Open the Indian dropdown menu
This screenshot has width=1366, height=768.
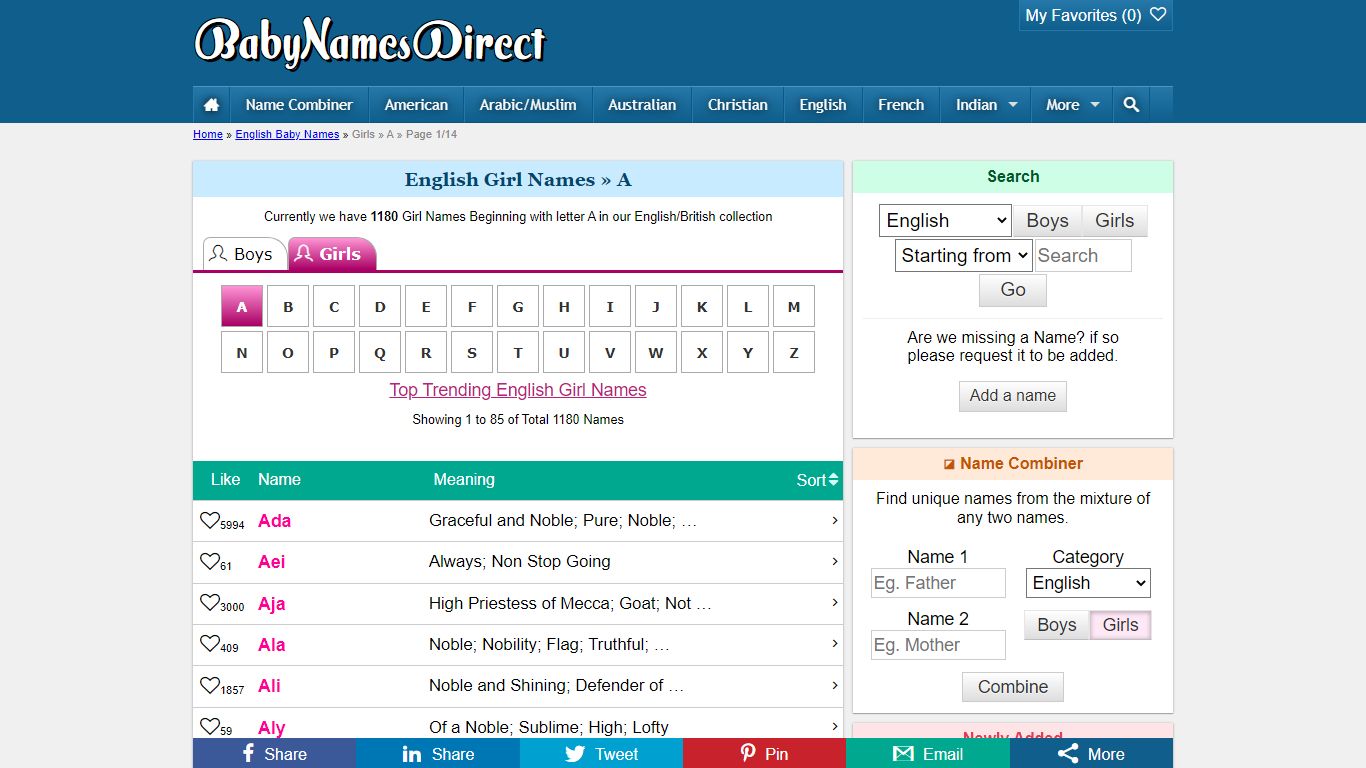[x=986, y=104]
